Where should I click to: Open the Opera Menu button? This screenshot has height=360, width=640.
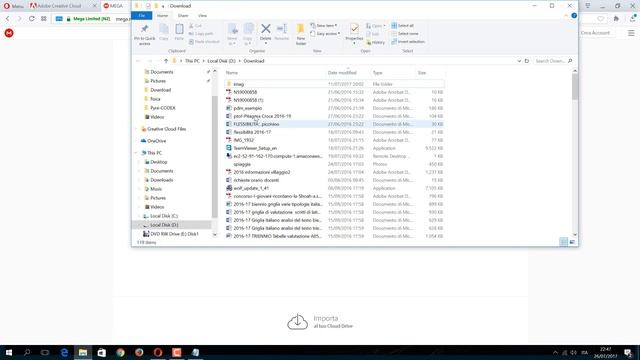(13, 6)
